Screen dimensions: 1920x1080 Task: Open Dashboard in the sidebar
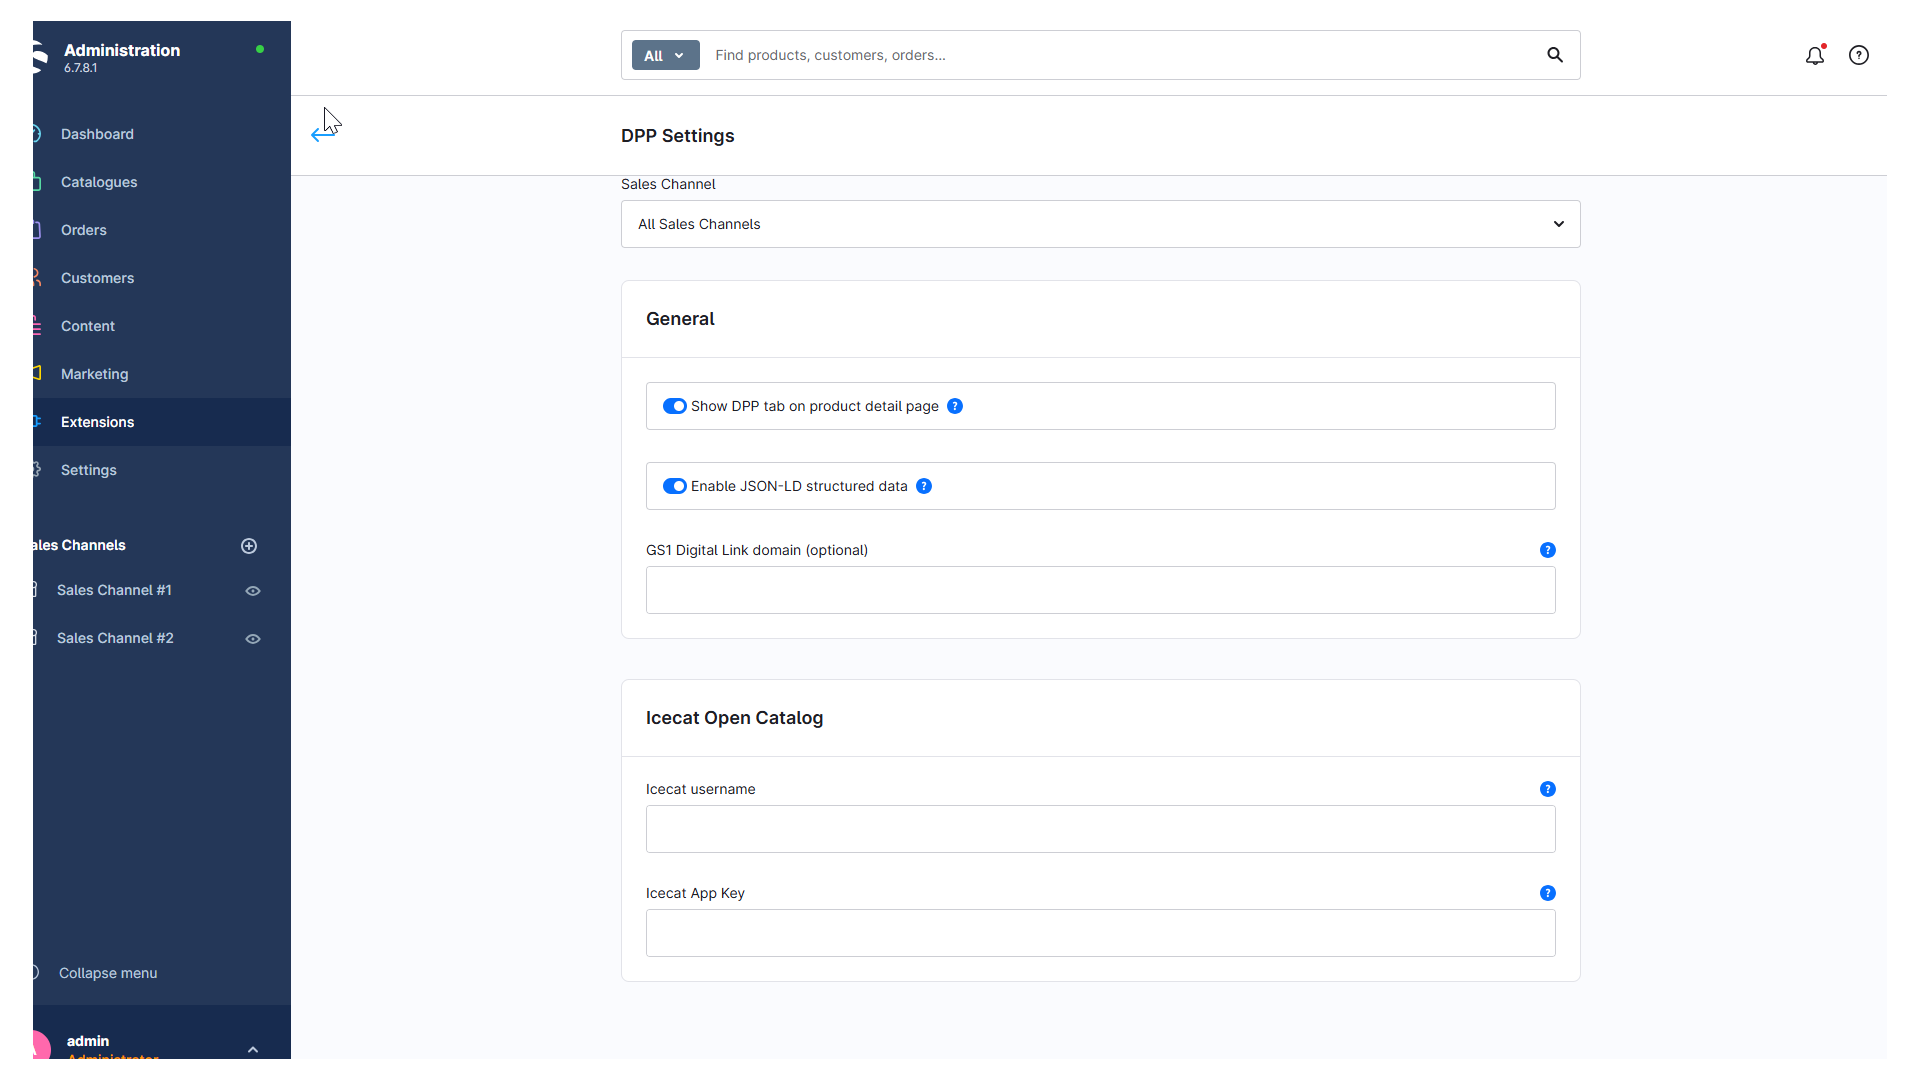click(x=162, y=134)
